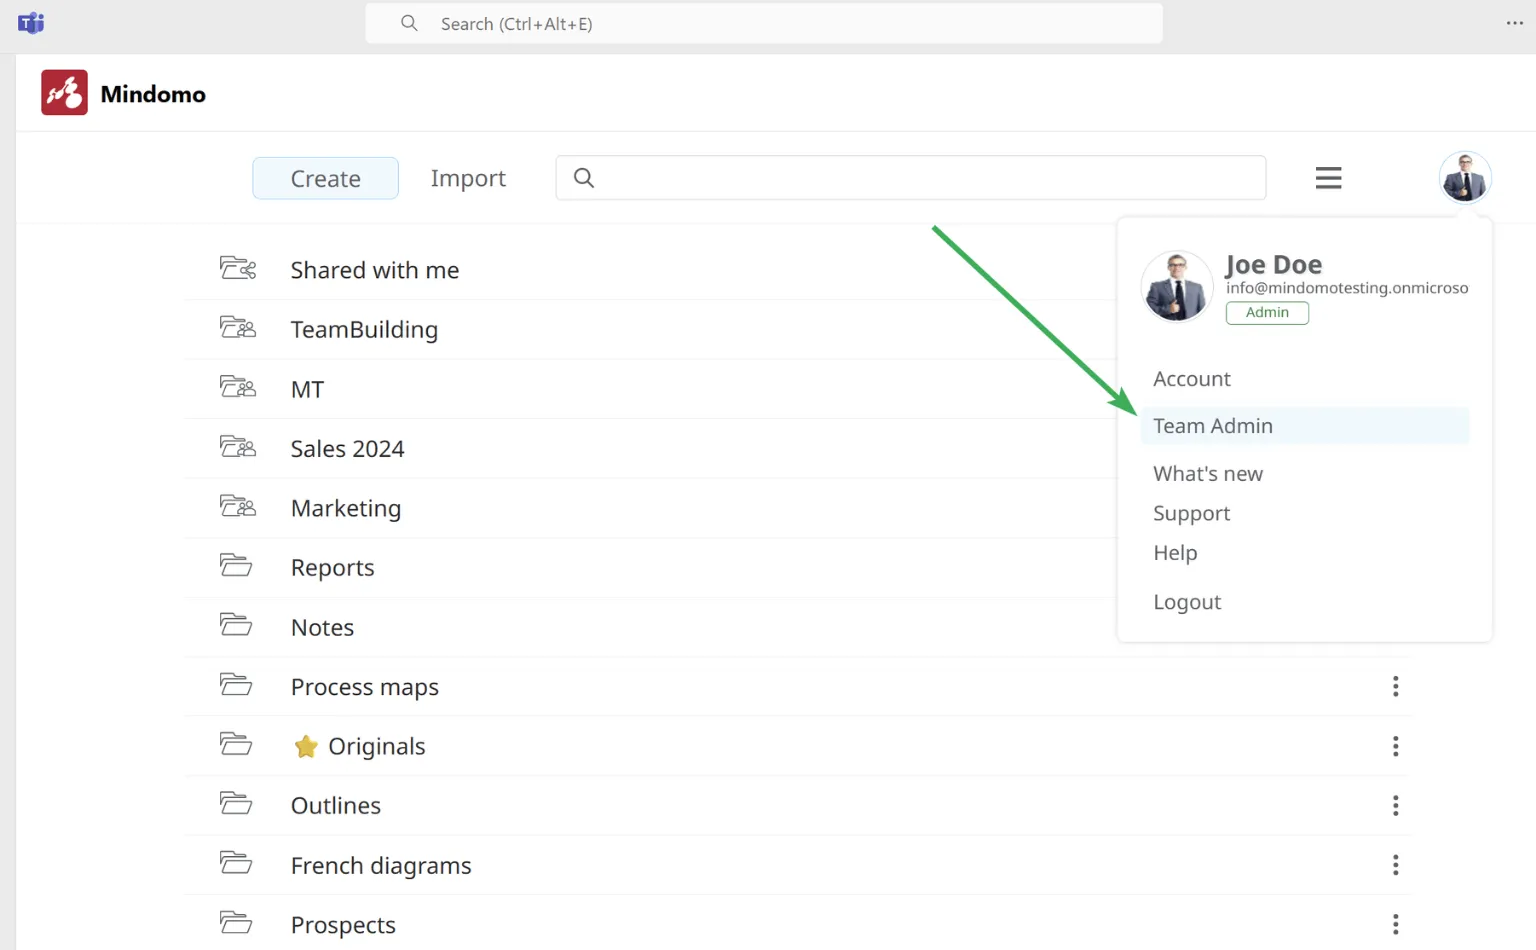
Task: Click the star icon beside Originals
Action: click(306, 747)
